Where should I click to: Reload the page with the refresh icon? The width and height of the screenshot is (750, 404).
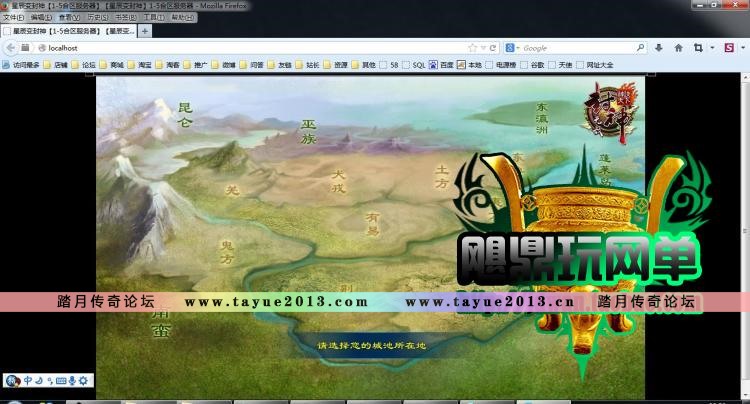click(x=493, y=48)
